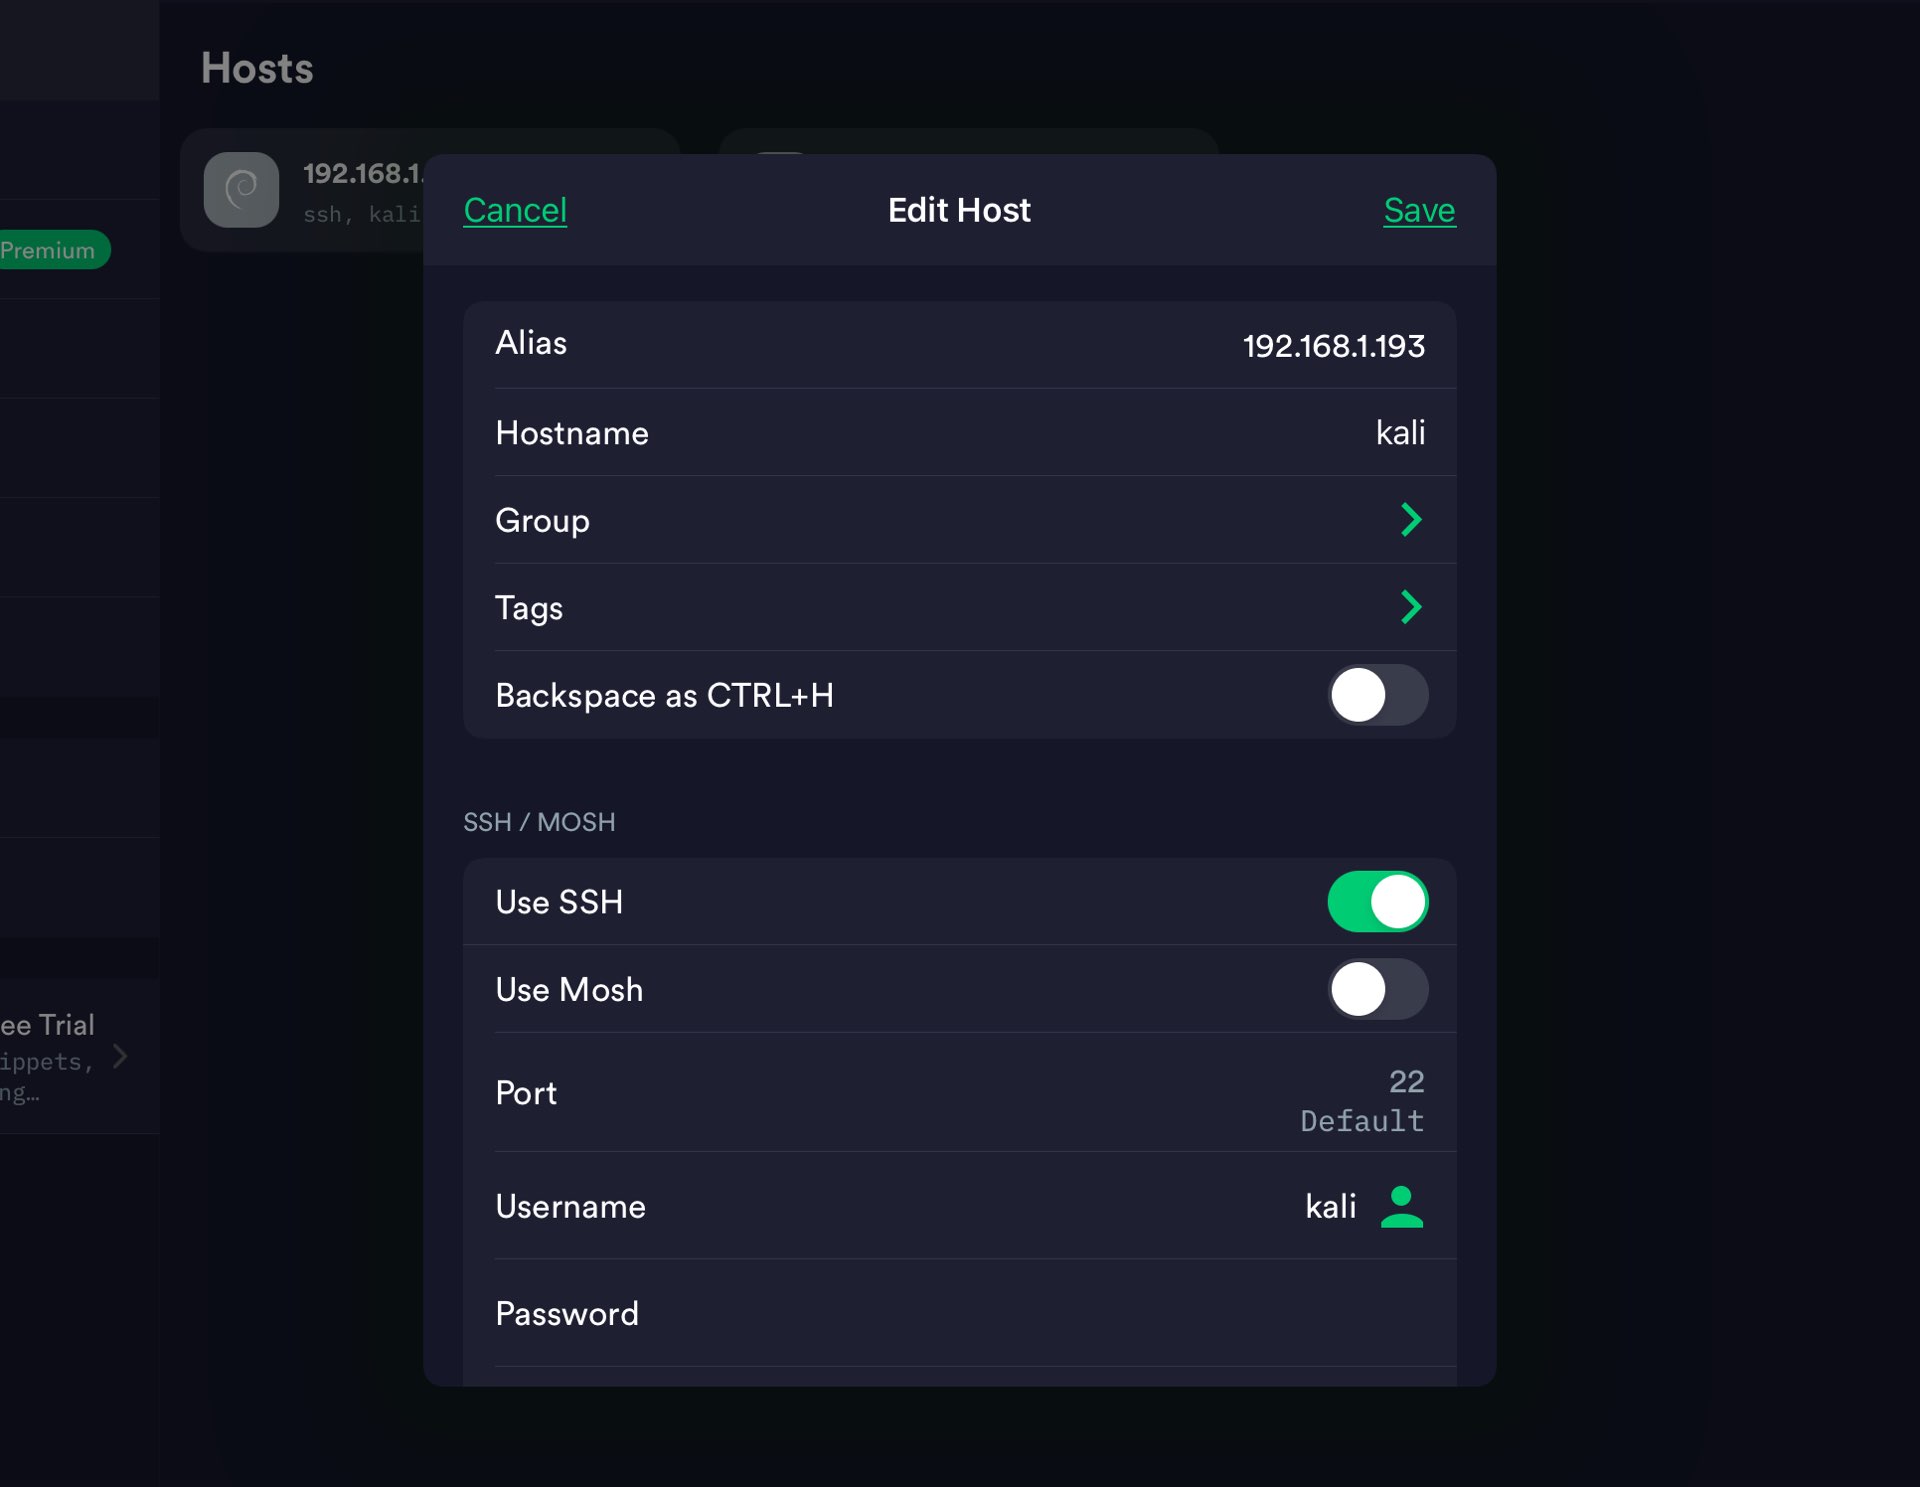Expand the Free Trial chevron in sidebar

[120, 1056]
